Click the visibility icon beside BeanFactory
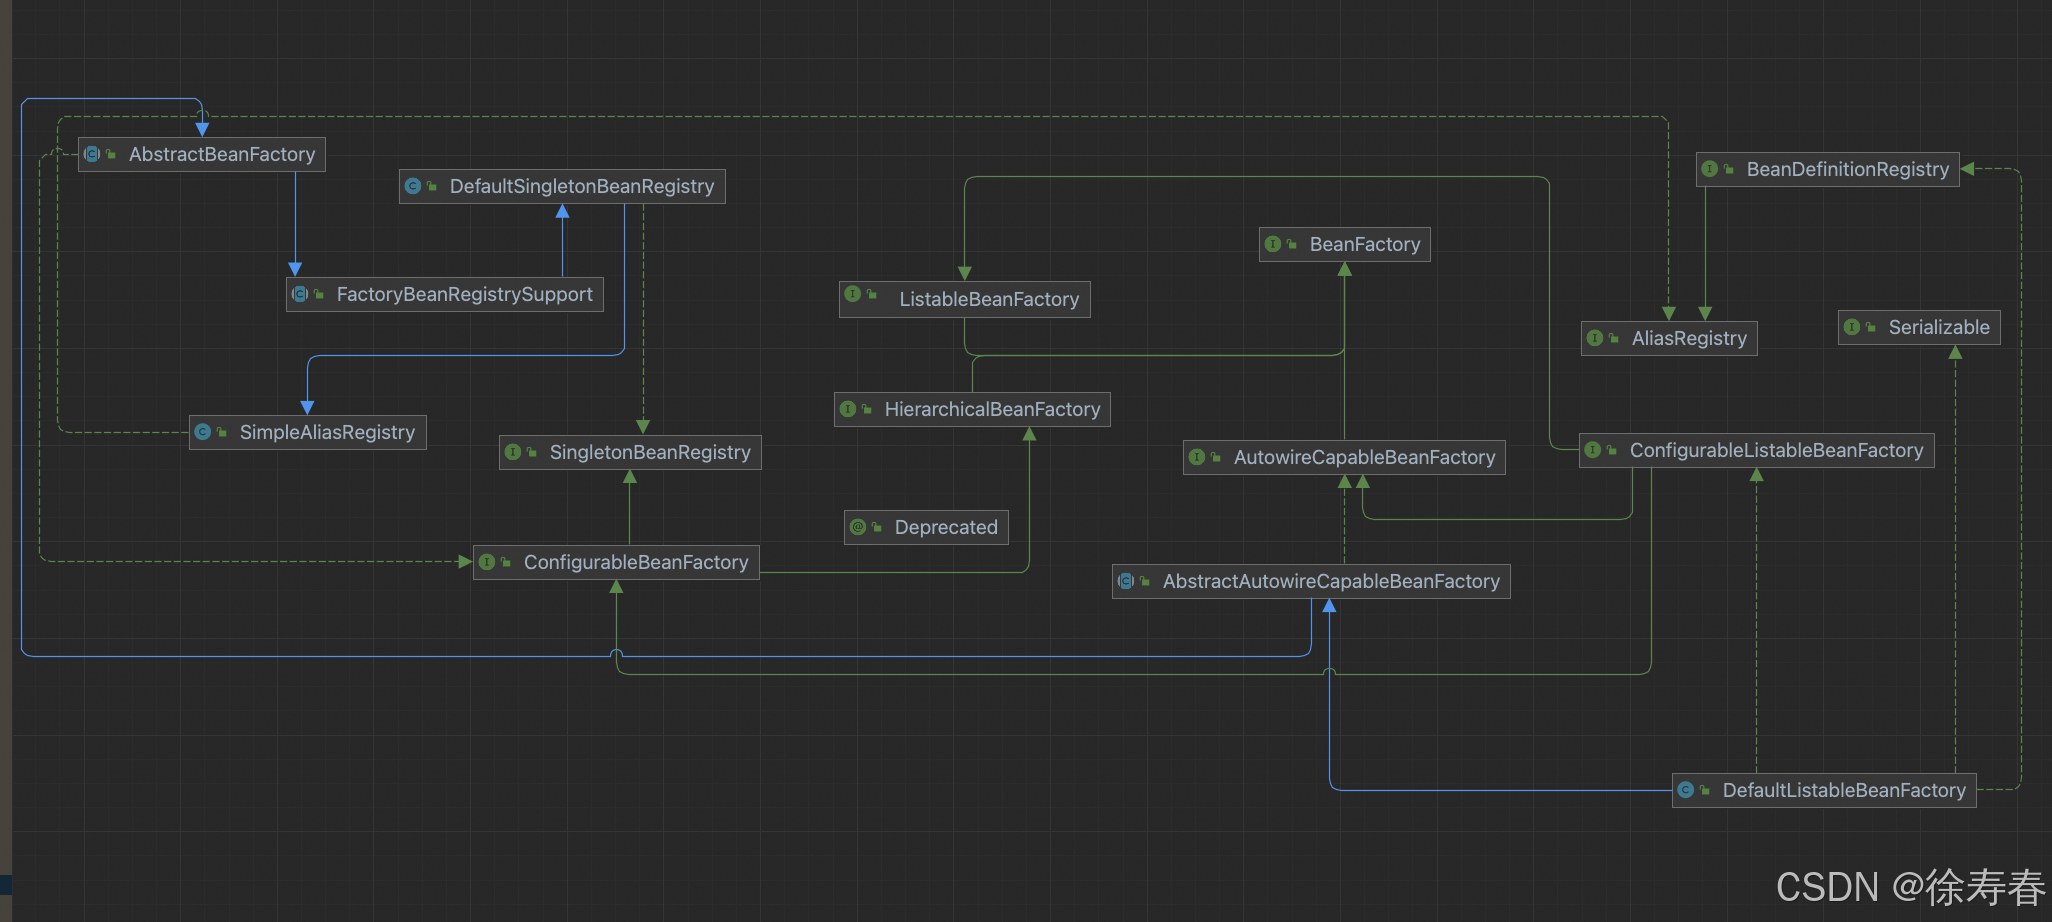Image resolution: width=2052 pixels, height=922 pixels. (x=1292, y=244)
